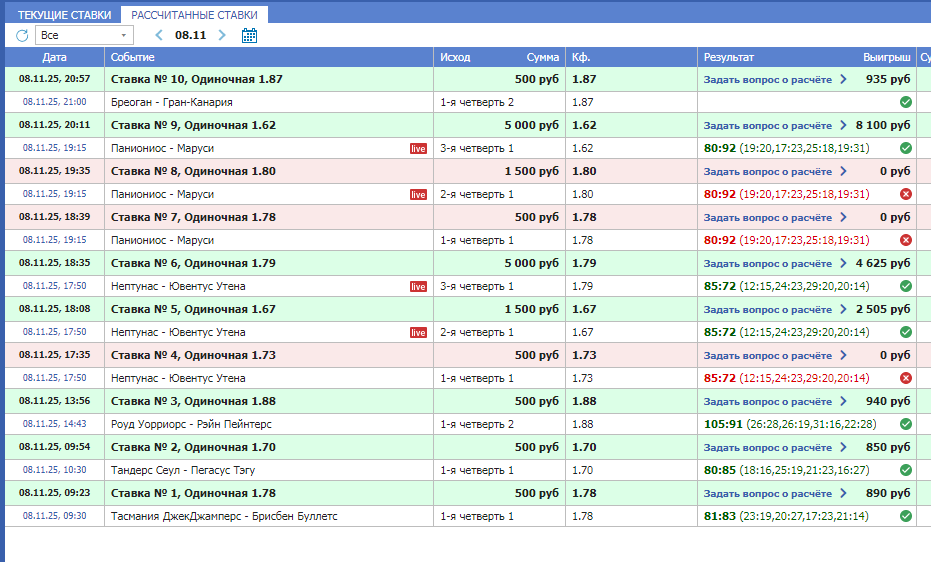The image size is (931, 562).
Task: Click the refresh icon in the toolbar
Action: 22,35
